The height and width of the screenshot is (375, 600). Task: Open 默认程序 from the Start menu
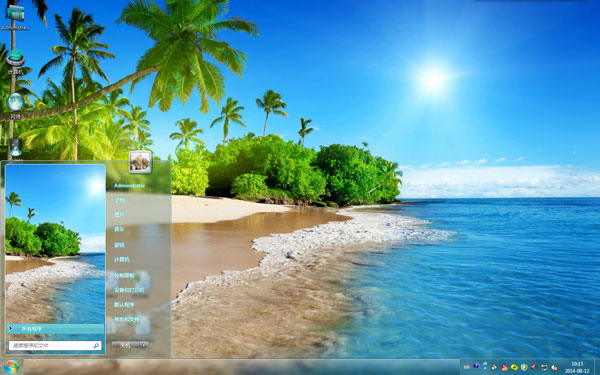124,305
